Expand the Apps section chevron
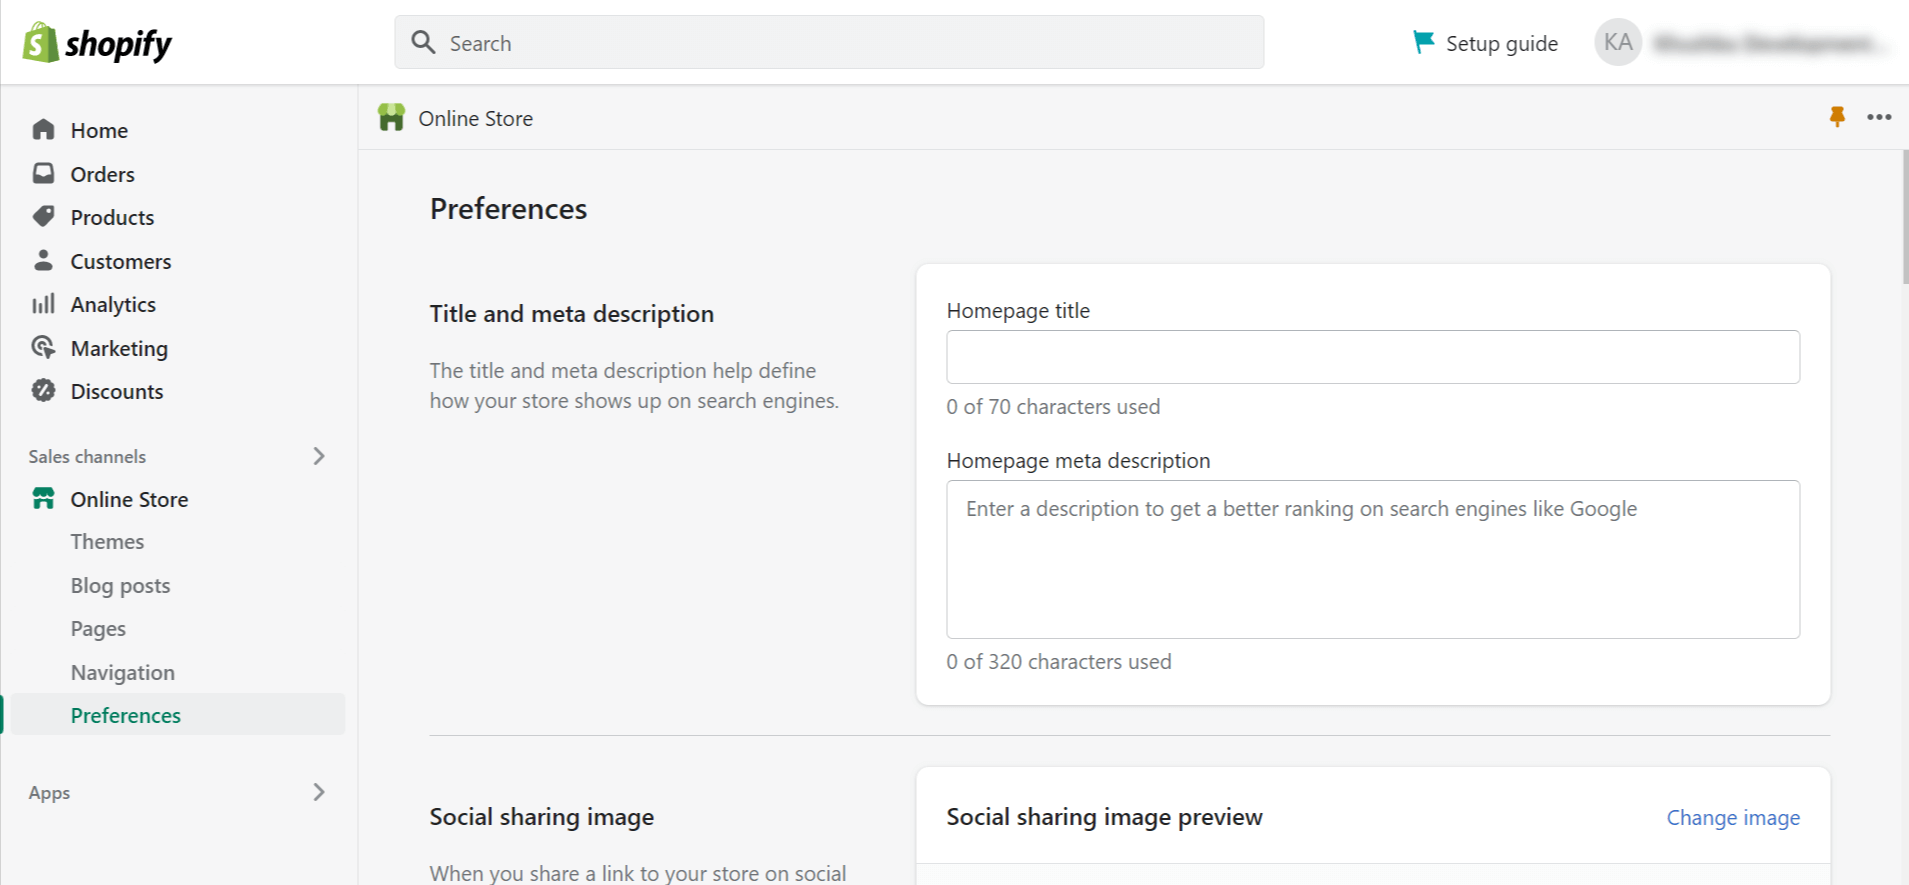This screenshot has height=885, width=1909. point(319,792)
